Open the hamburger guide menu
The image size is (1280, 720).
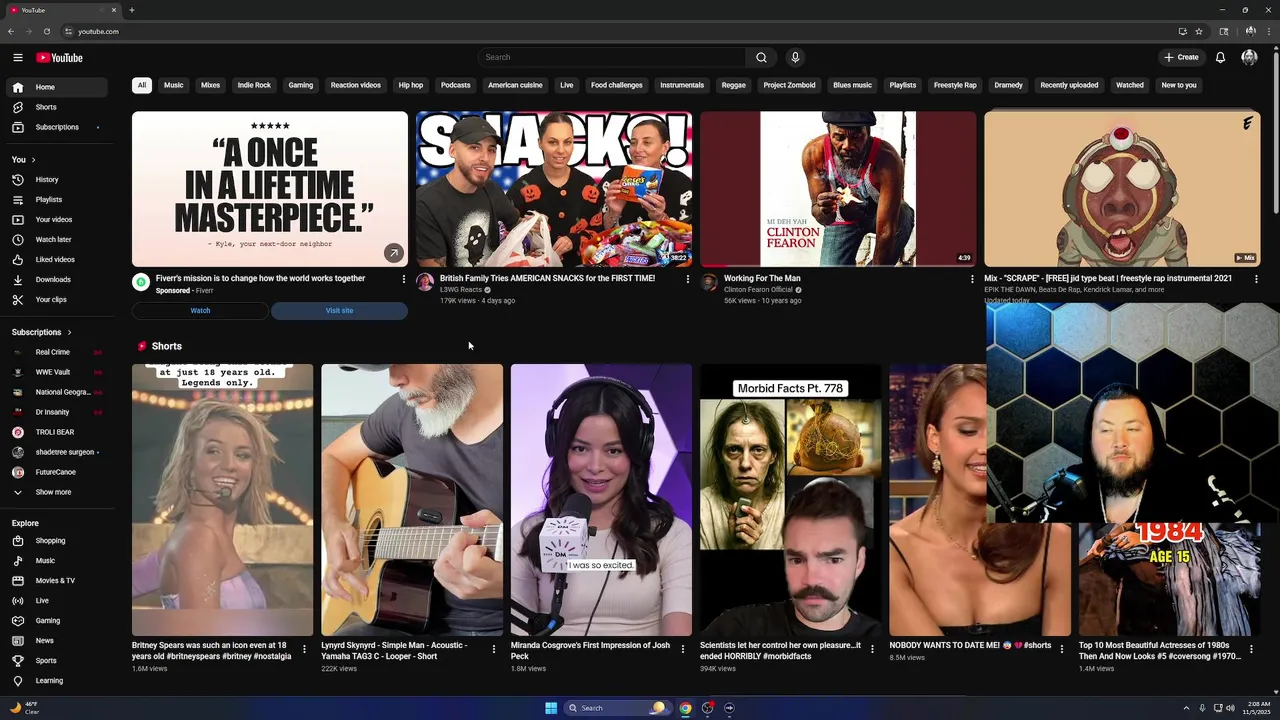click(17, 57)
